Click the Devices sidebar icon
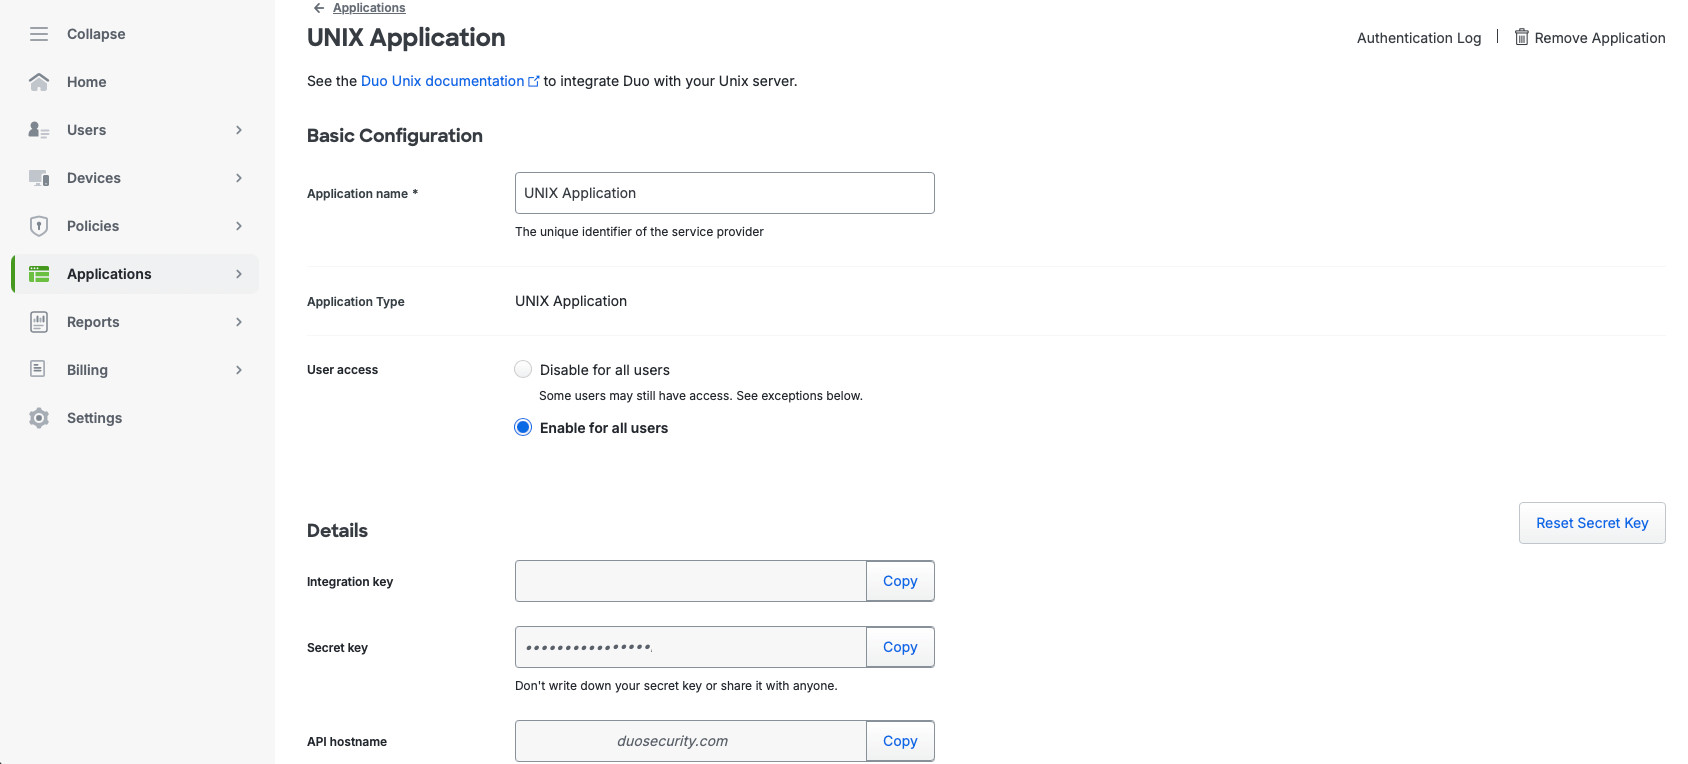 [38, 177]
